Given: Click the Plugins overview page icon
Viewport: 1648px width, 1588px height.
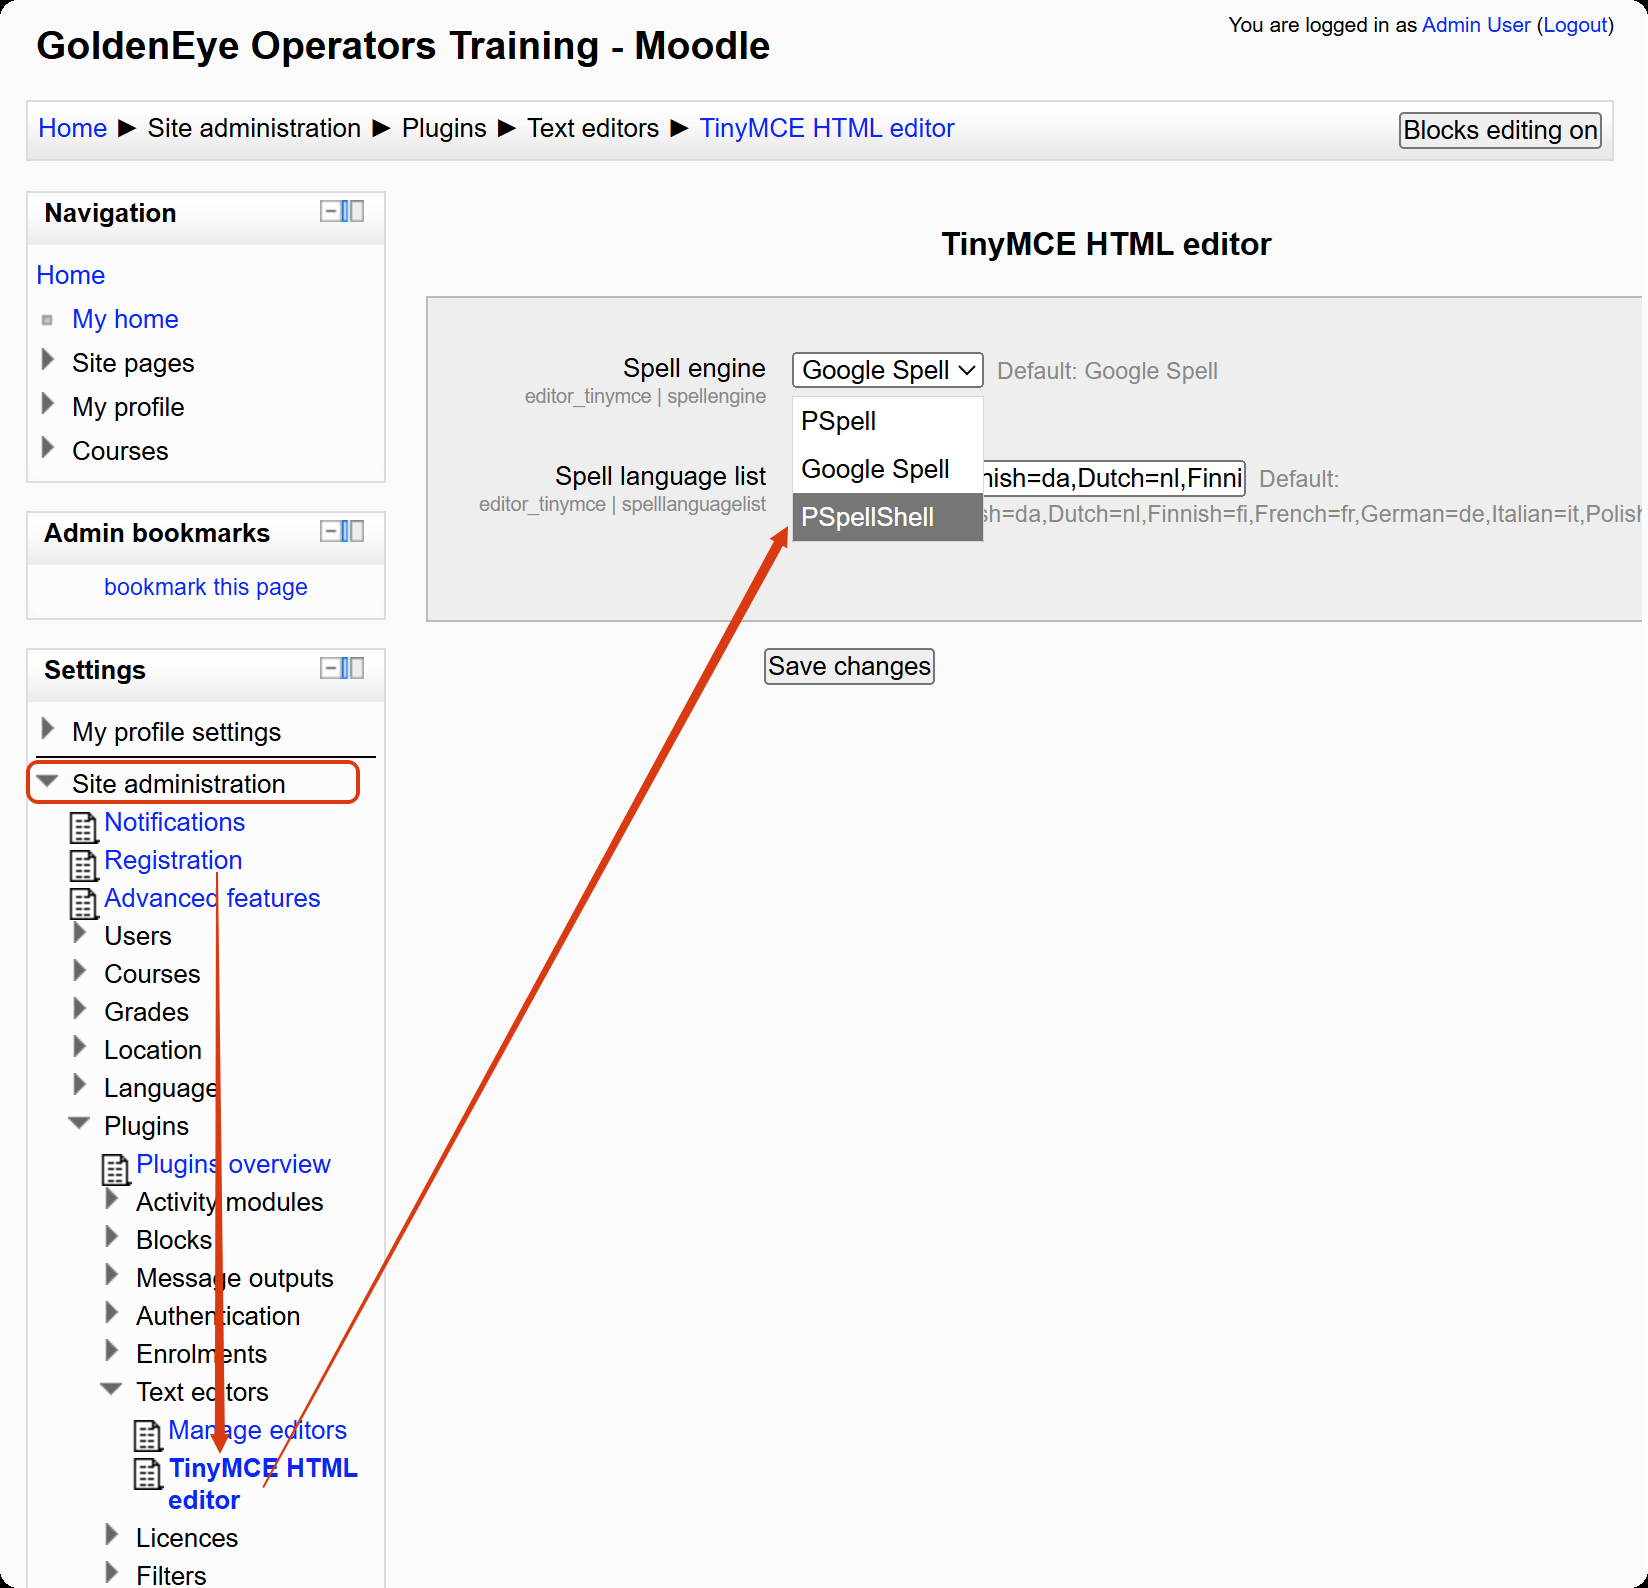Looking at the screenshot, I should click(115, 1169).
